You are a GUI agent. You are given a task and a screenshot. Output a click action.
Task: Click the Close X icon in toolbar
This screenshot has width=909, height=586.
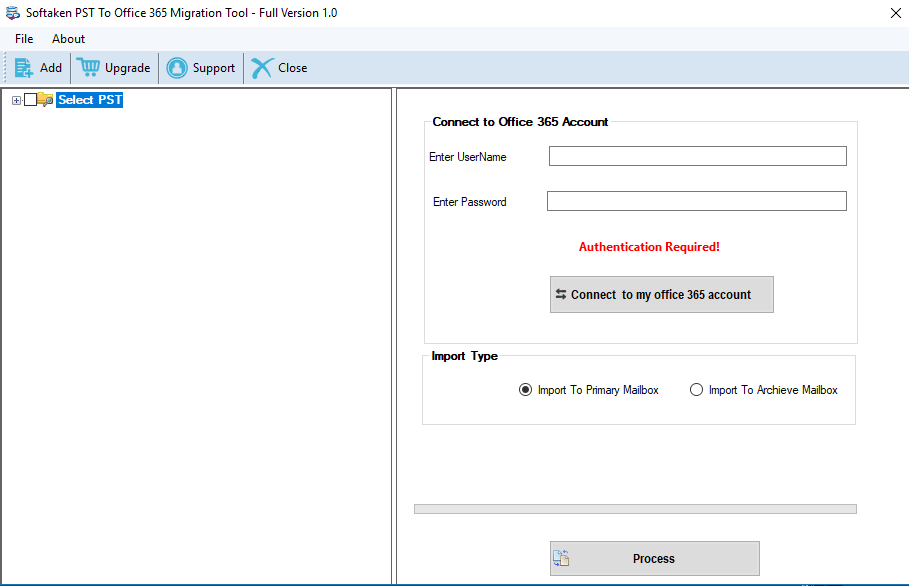(x=262, y=68)
